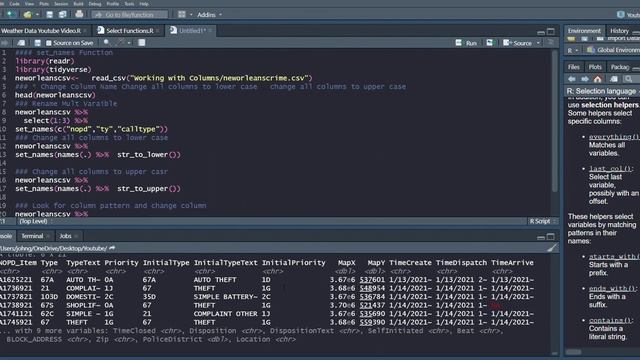Create a new file with the green plus icon

tap(10, 15)
